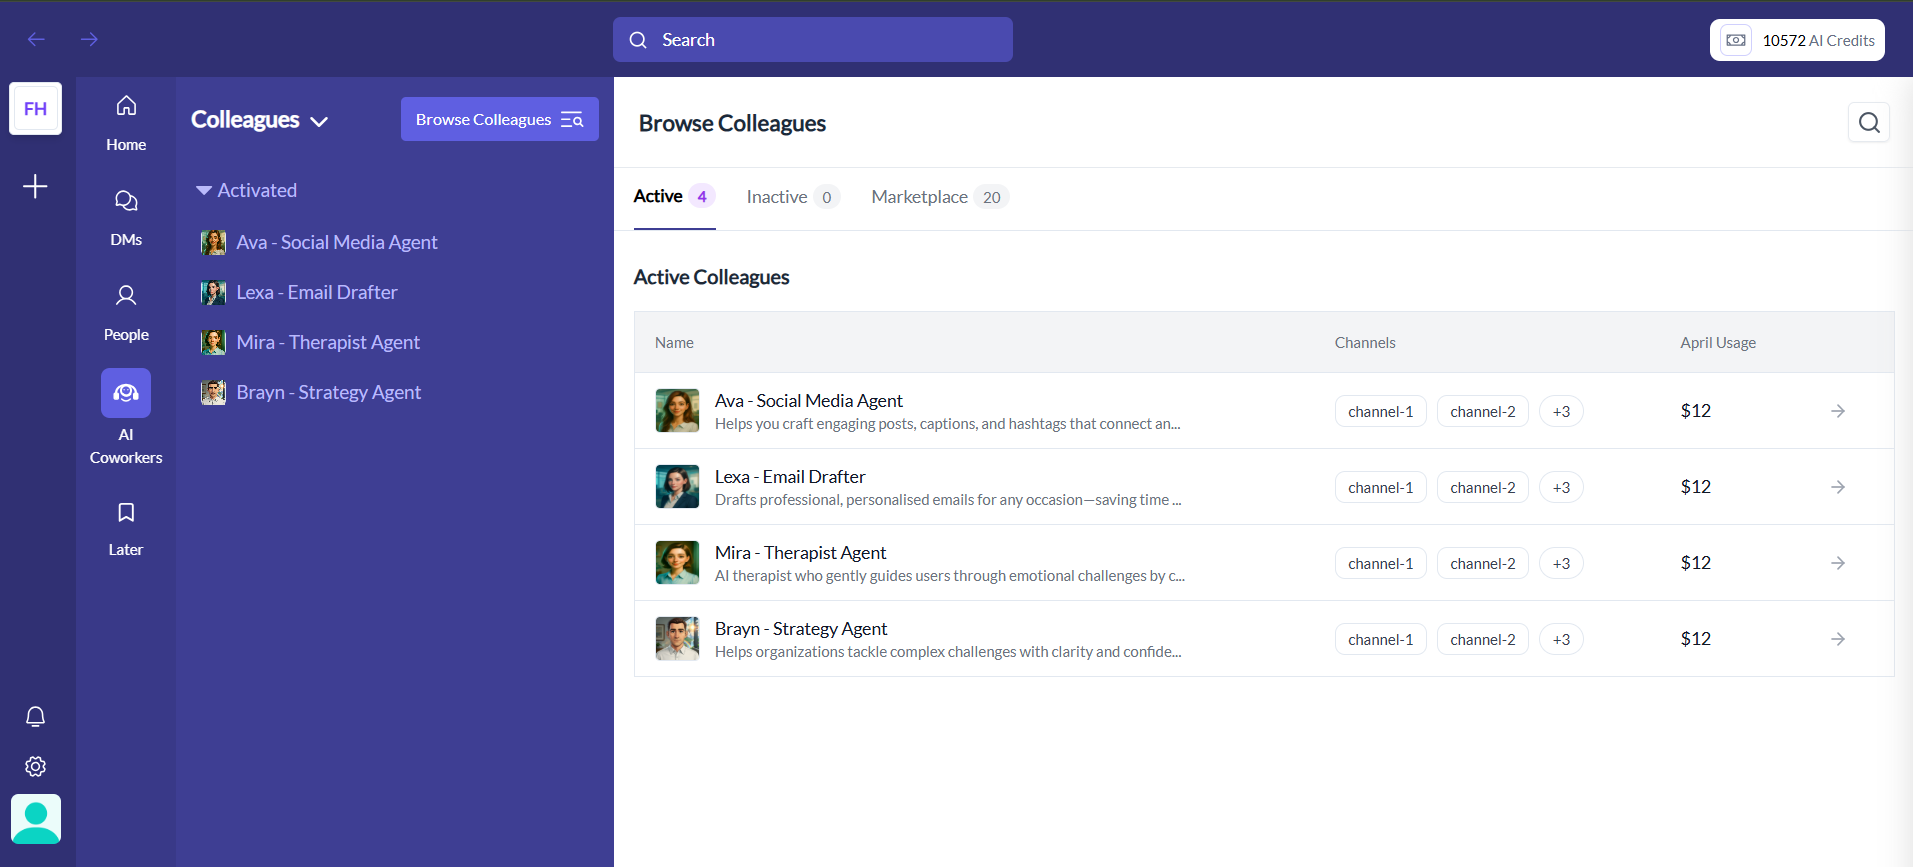This screenshot has width=1913, height=867.
Task: Open Brayn - Strategy Agent row arrow
Action: 1837,639
